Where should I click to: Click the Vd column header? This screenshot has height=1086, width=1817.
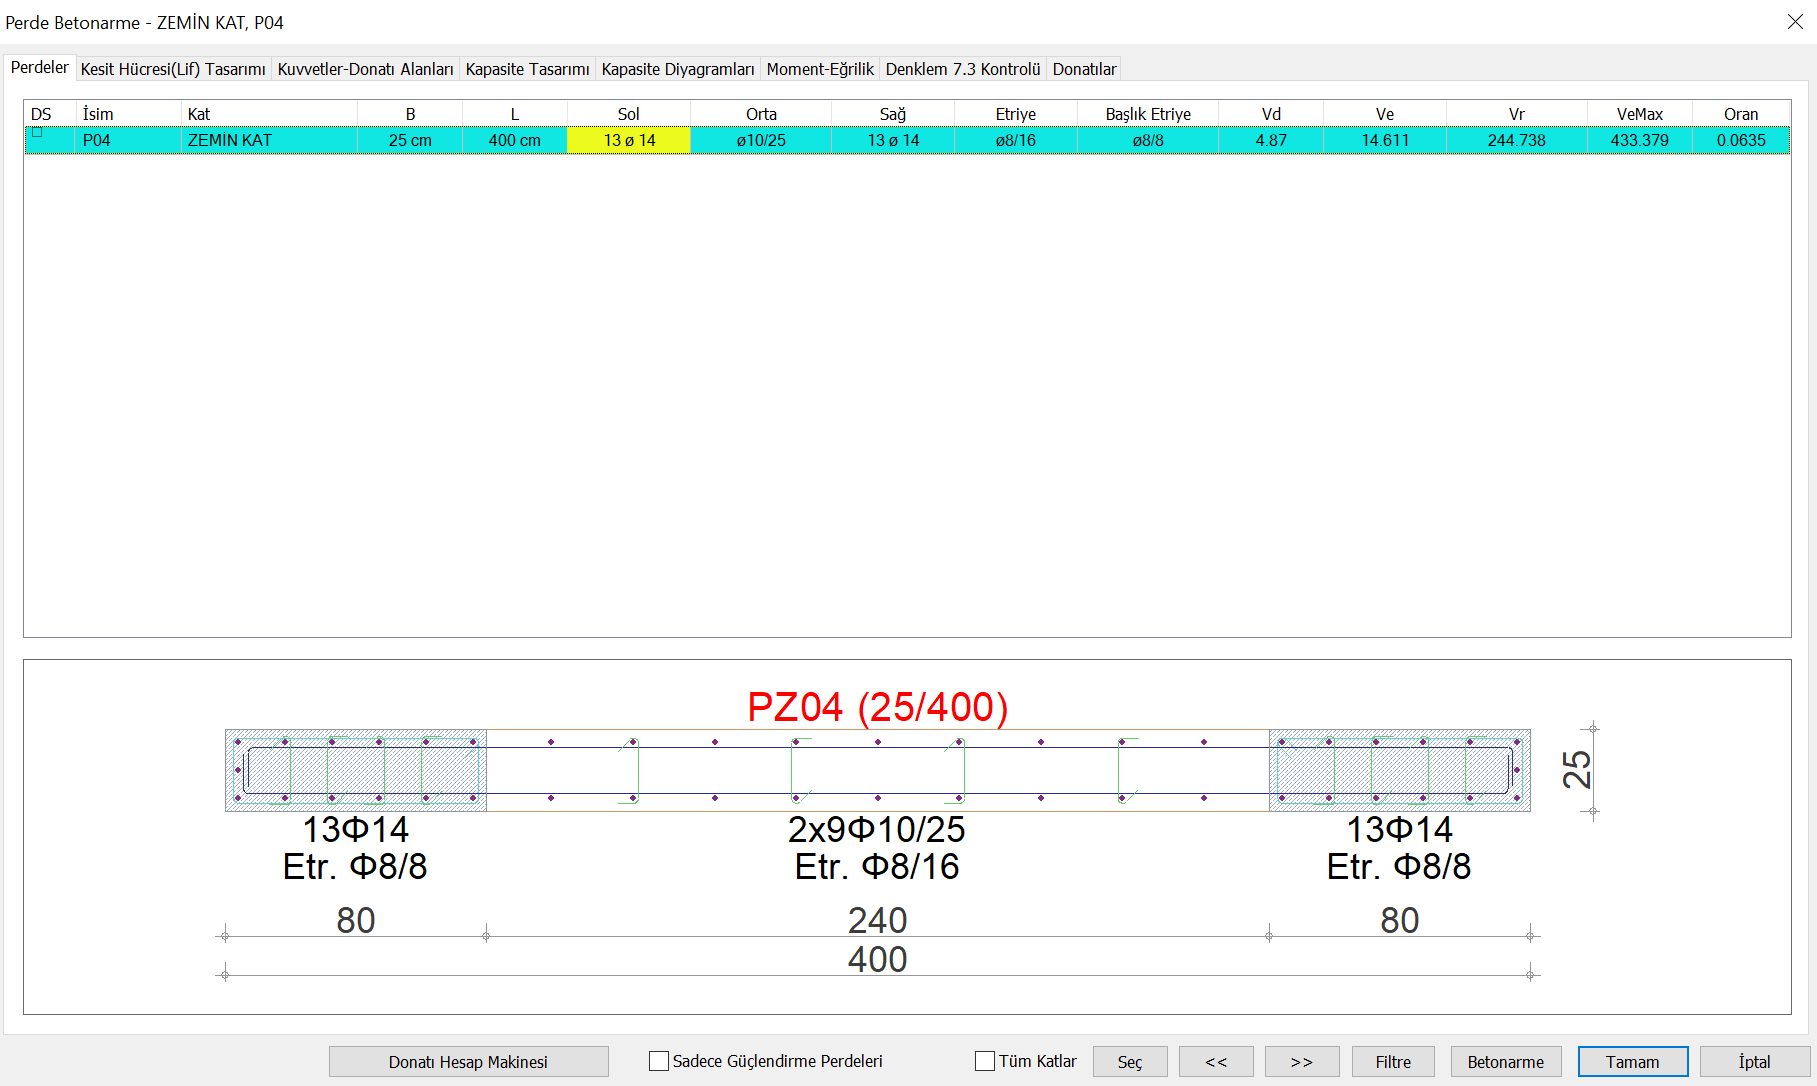1270,114
